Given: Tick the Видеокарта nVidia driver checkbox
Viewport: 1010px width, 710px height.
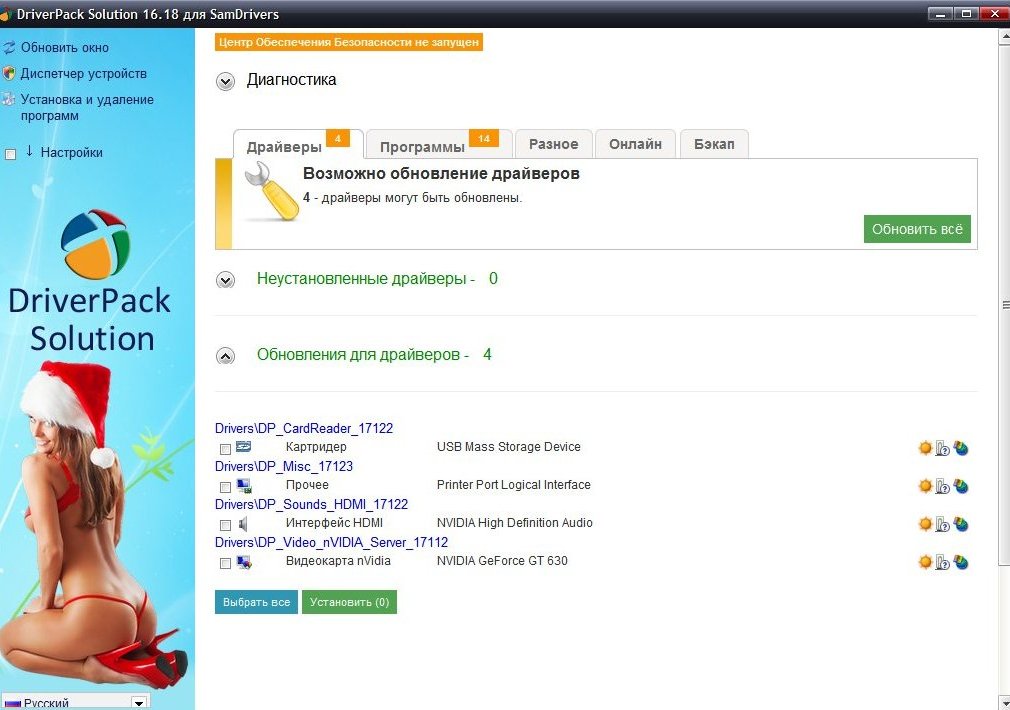Looking at the screenshot, I should [225, 563].
